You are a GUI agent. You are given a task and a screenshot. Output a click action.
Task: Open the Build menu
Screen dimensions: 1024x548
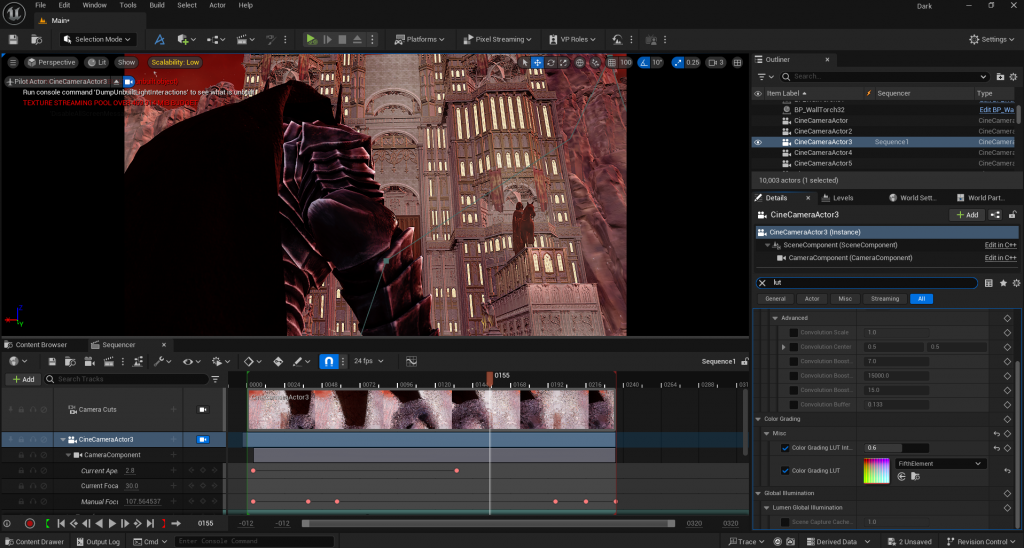[157, 5]
